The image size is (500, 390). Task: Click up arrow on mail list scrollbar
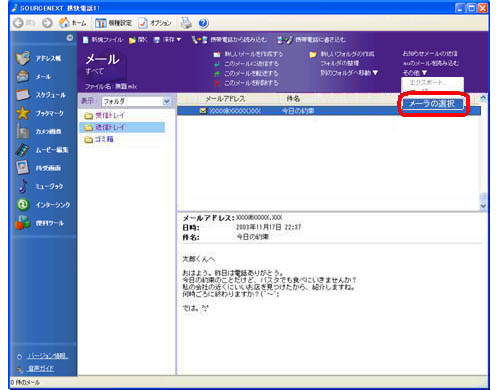(x=483, y=98)
